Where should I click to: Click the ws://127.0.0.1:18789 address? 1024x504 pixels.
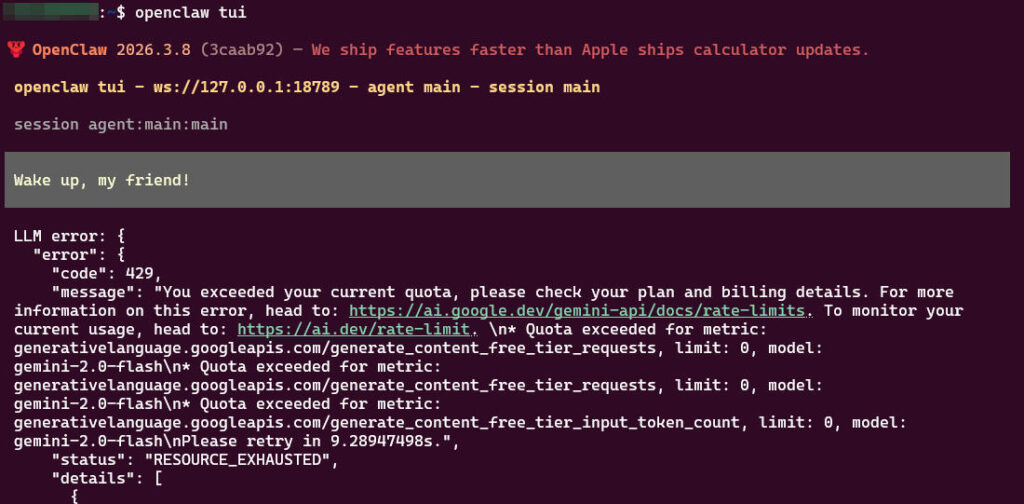coord(246,87)
